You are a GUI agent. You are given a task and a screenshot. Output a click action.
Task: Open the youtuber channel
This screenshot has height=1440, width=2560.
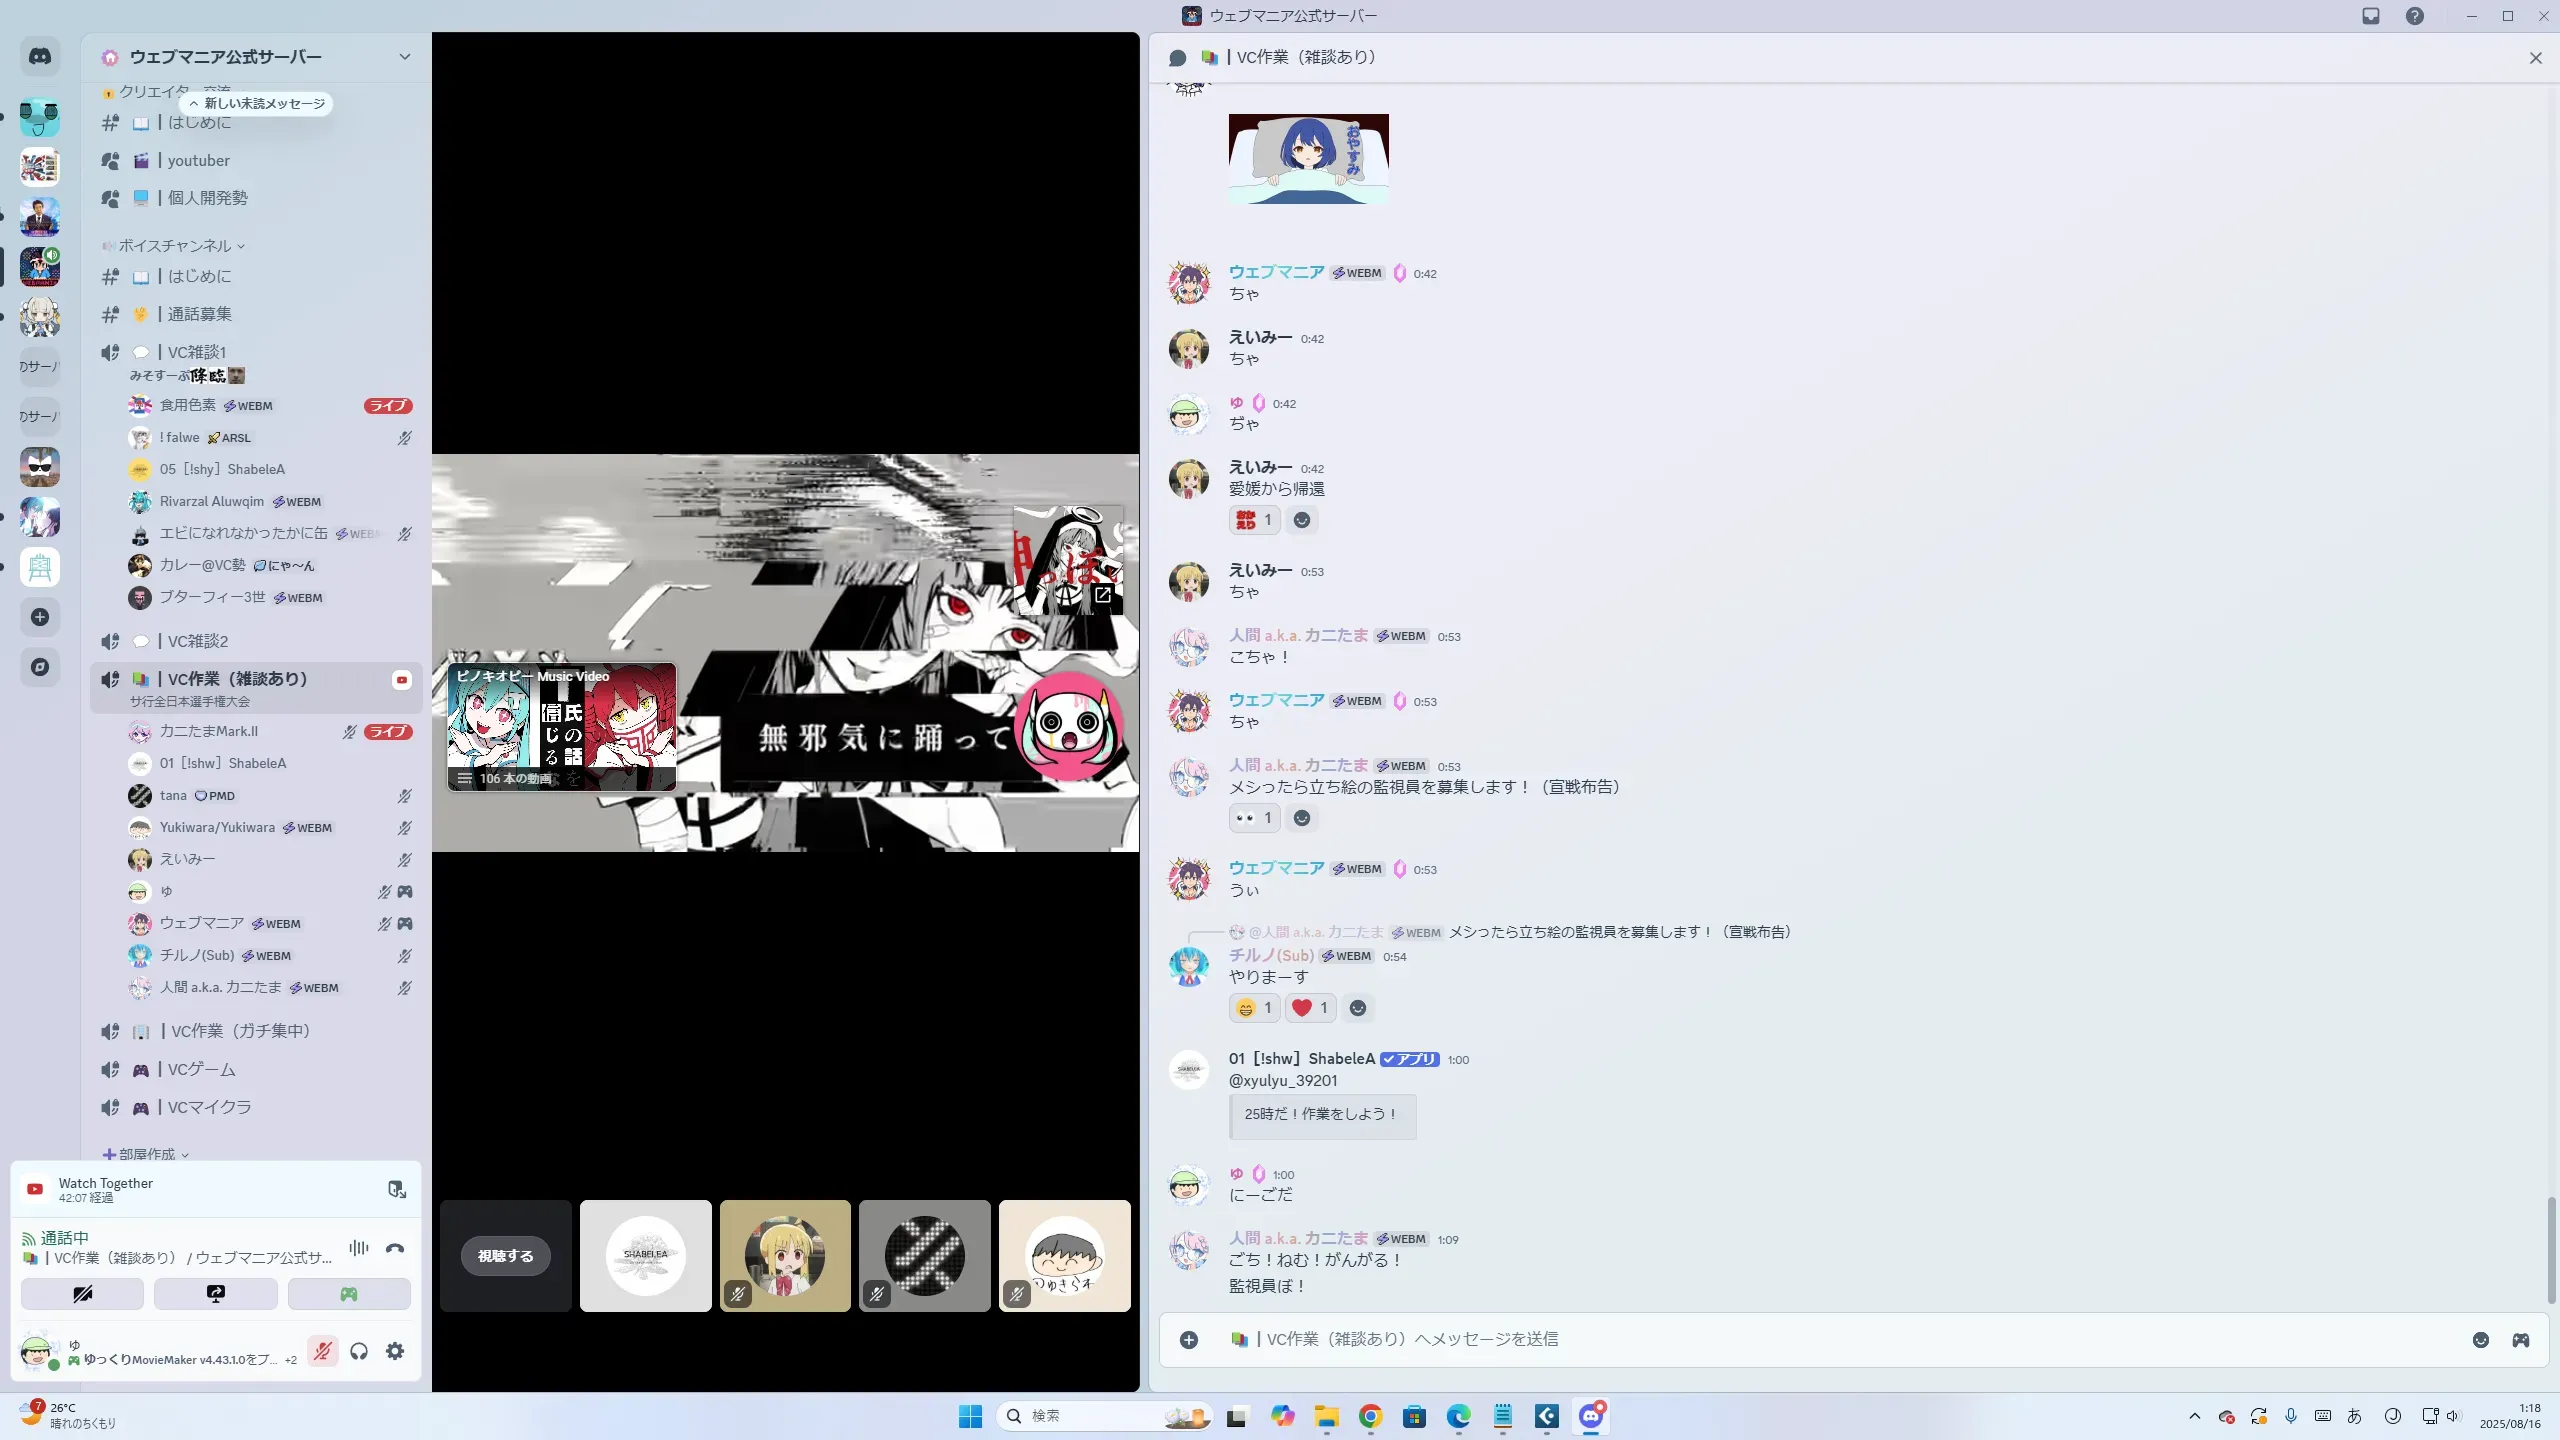(x=198, y=161)
